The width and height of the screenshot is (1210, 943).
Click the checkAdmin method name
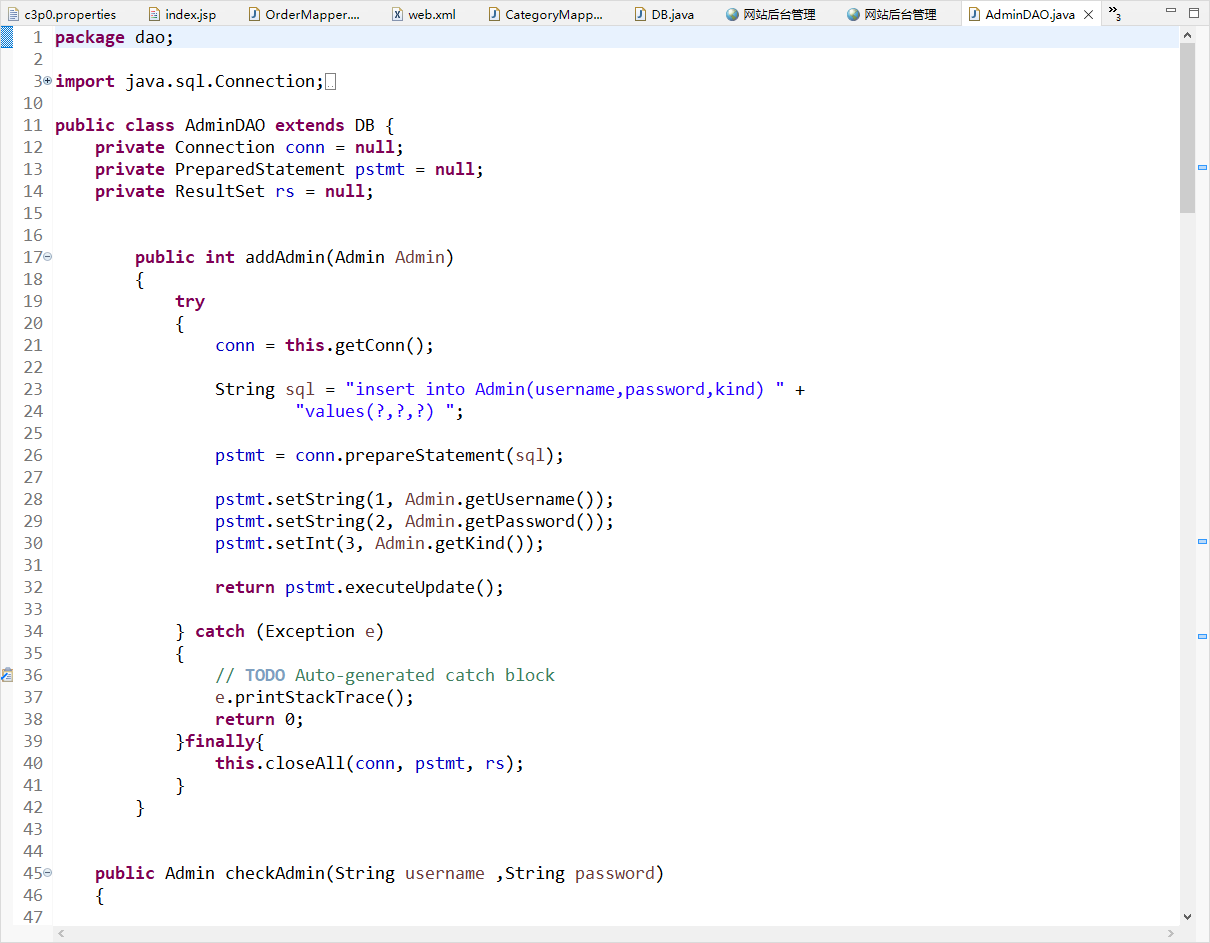(275, 873)
